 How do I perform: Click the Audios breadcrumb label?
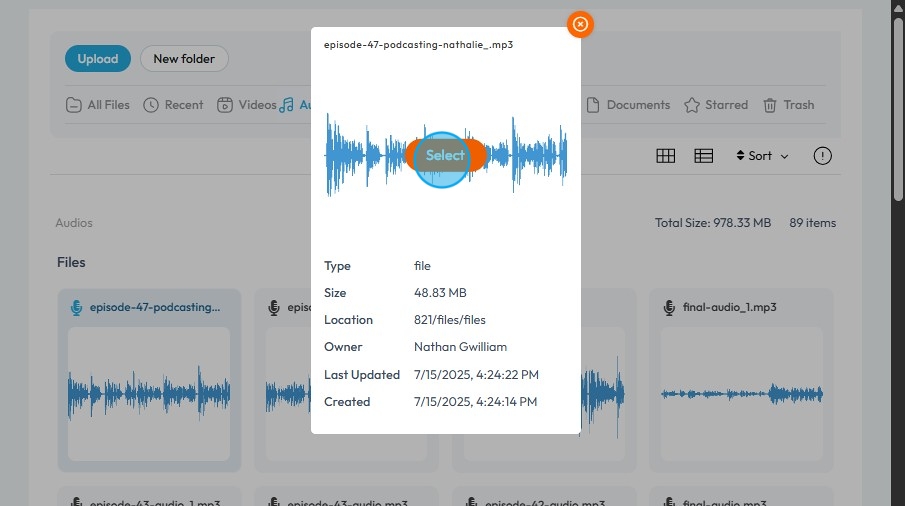(74, 223)
